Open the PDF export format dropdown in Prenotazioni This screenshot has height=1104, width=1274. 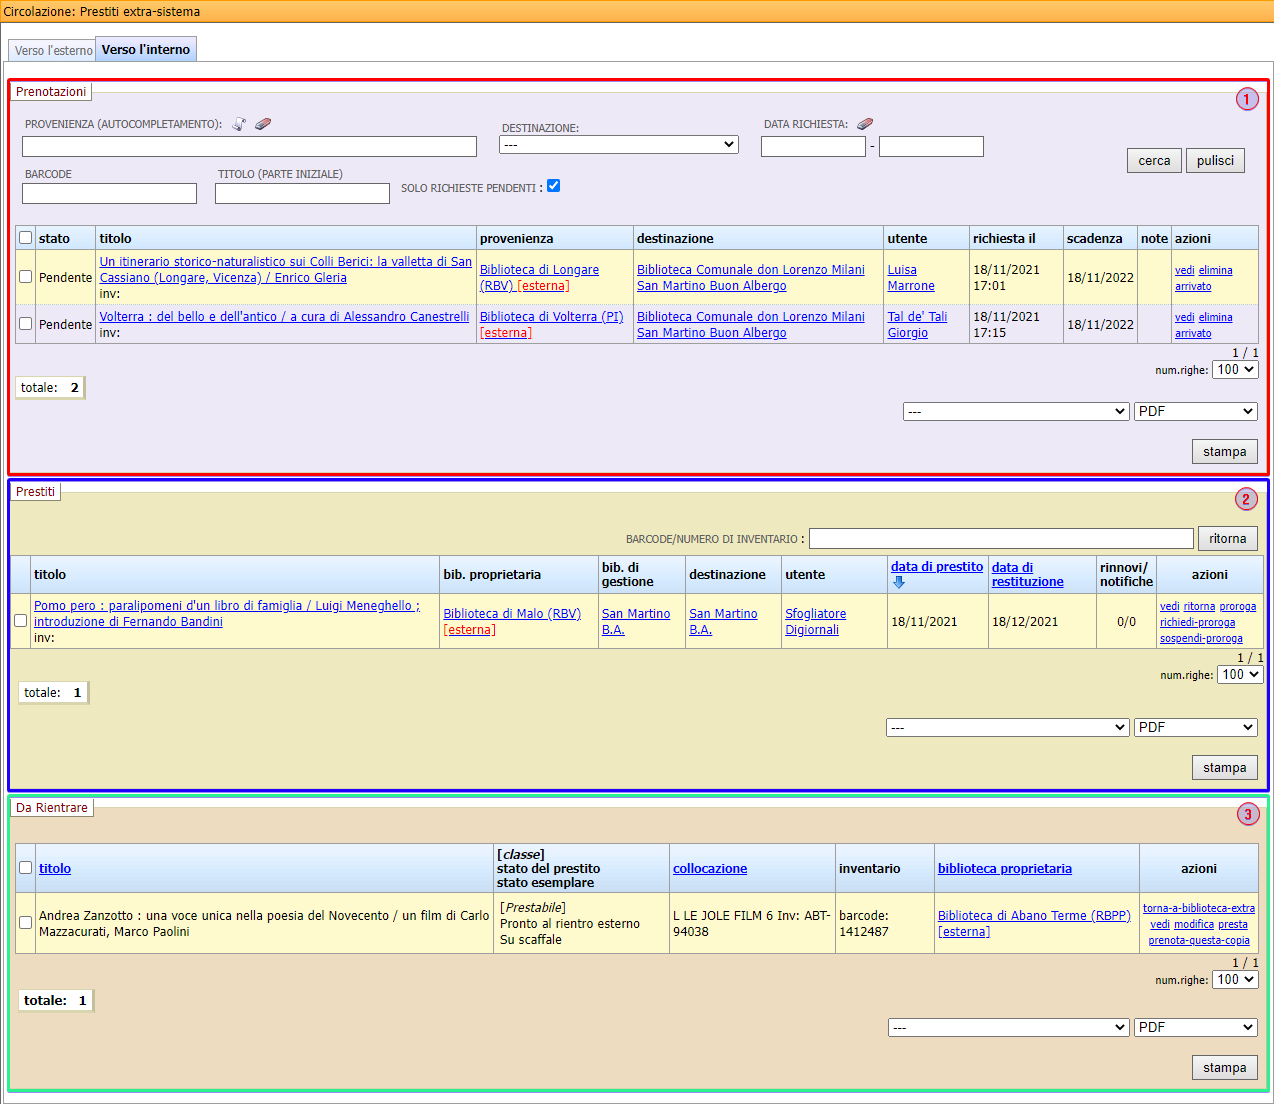[1195, 411]
